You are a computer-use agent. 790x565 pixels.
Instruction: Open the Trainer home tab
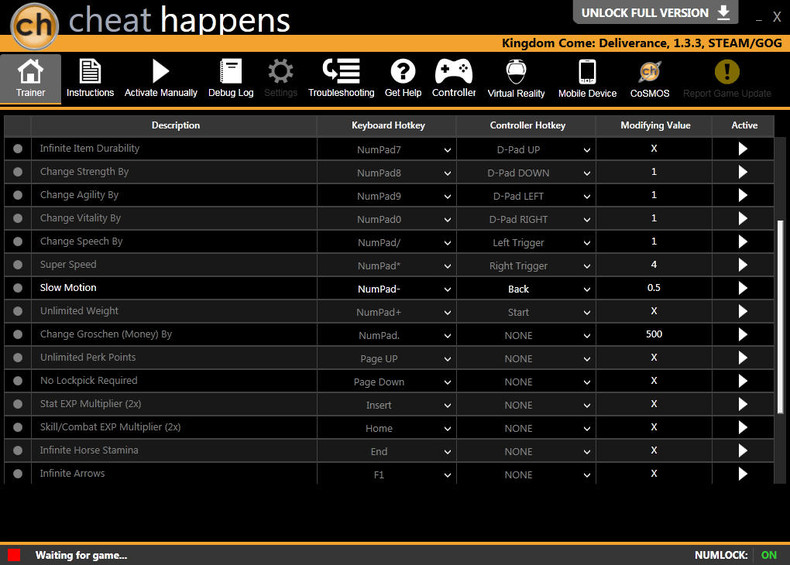pyautogui.click(x=30, y=79)
